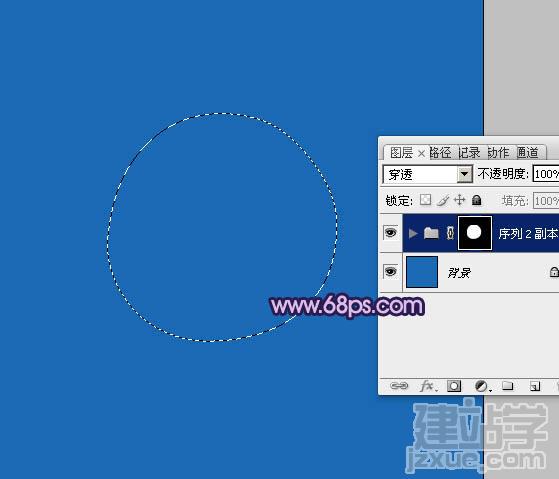The width and height of the screenshot is (559, 479).
Task: Lock image pixels brush icon
Action: [x=443, y=200]
